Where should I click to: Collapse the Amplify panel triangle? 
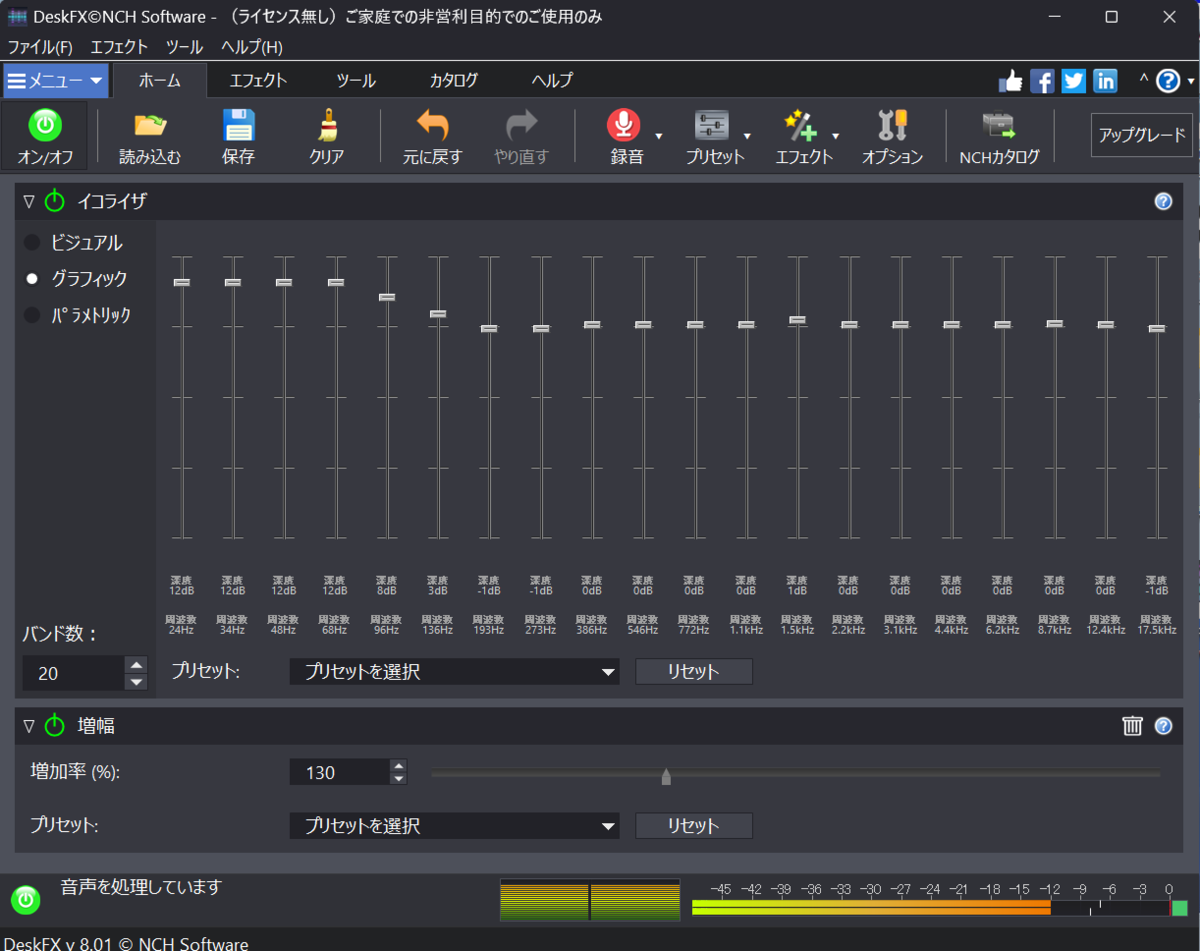[x=28, y=726]
